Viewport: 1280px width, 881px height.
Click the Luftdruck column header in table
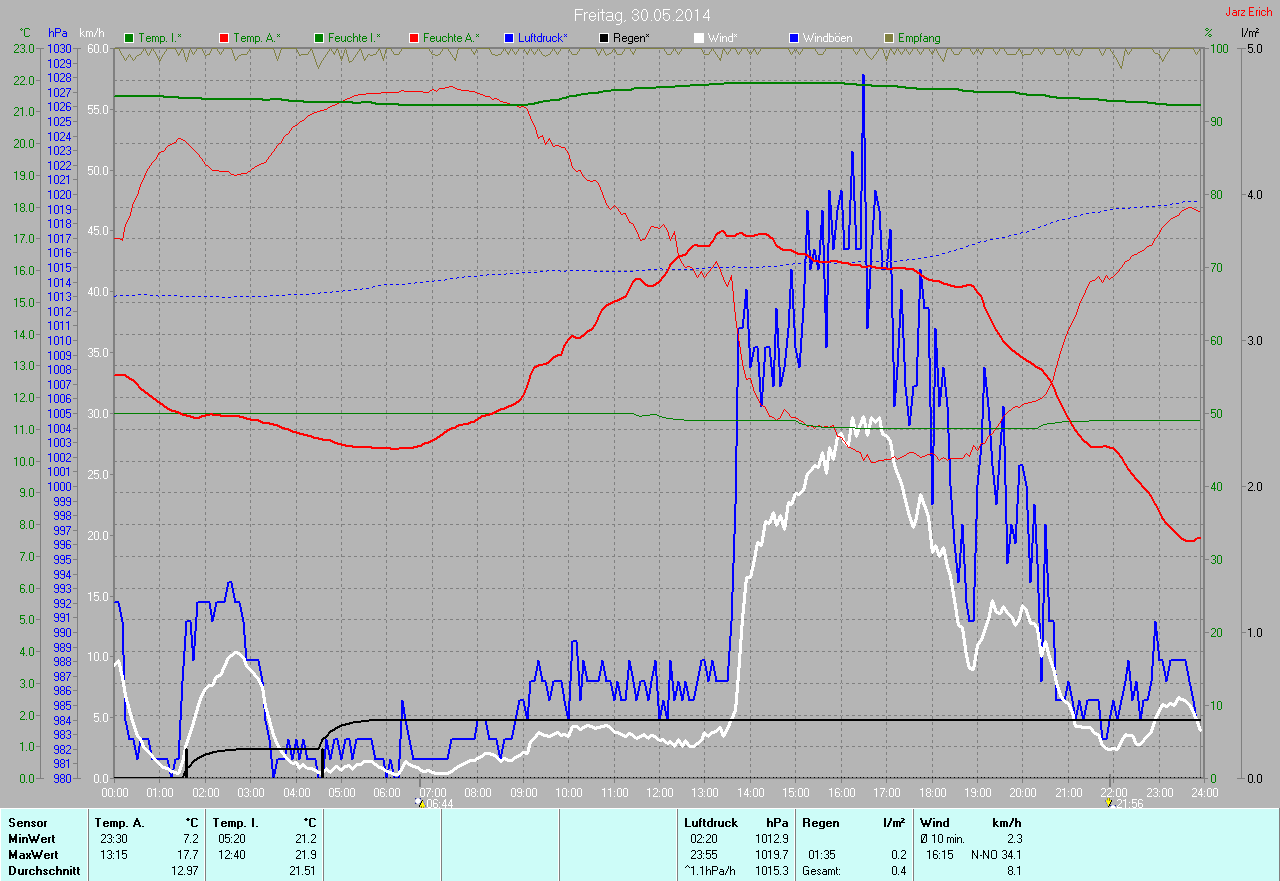[x=710, y=823]
